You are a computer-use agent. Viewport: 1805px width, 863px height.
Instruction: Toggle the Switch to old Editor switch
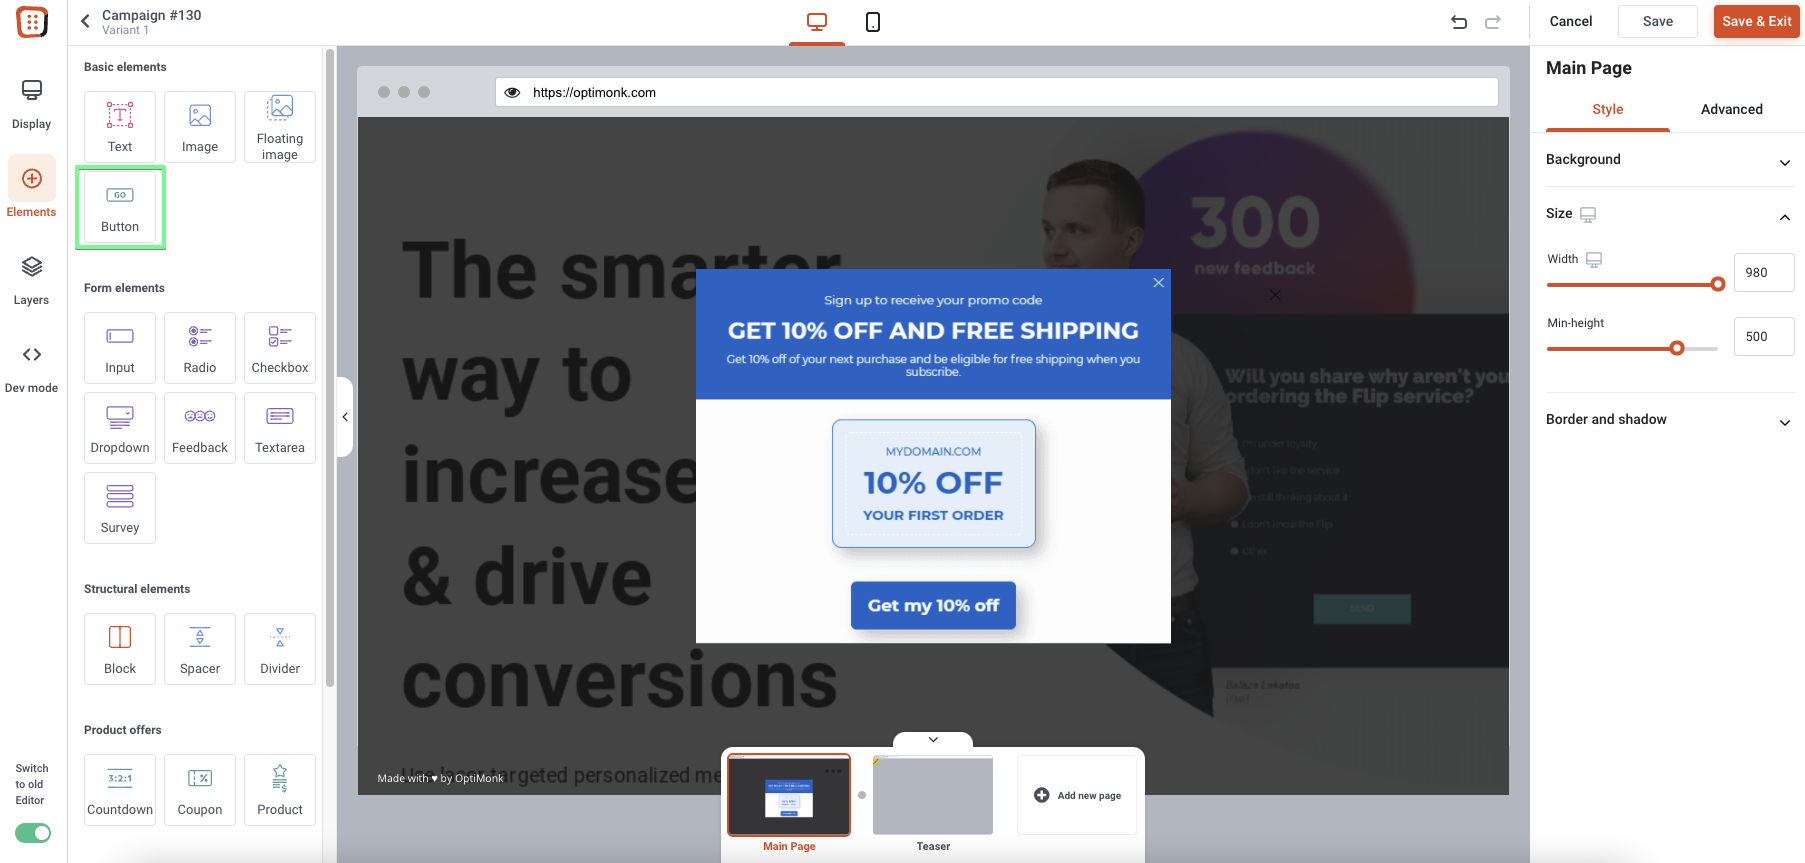point(33,833)
